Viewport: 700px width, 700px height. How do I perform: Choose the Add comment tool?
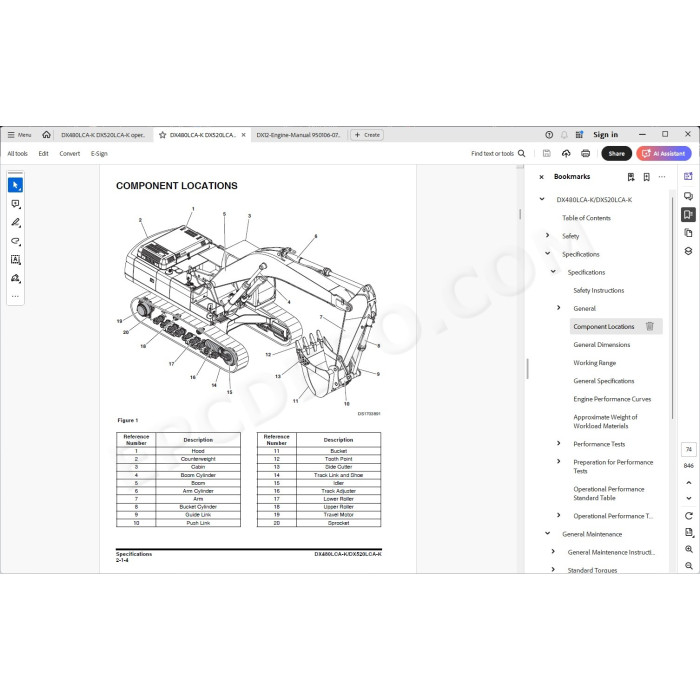coord(15,204)
